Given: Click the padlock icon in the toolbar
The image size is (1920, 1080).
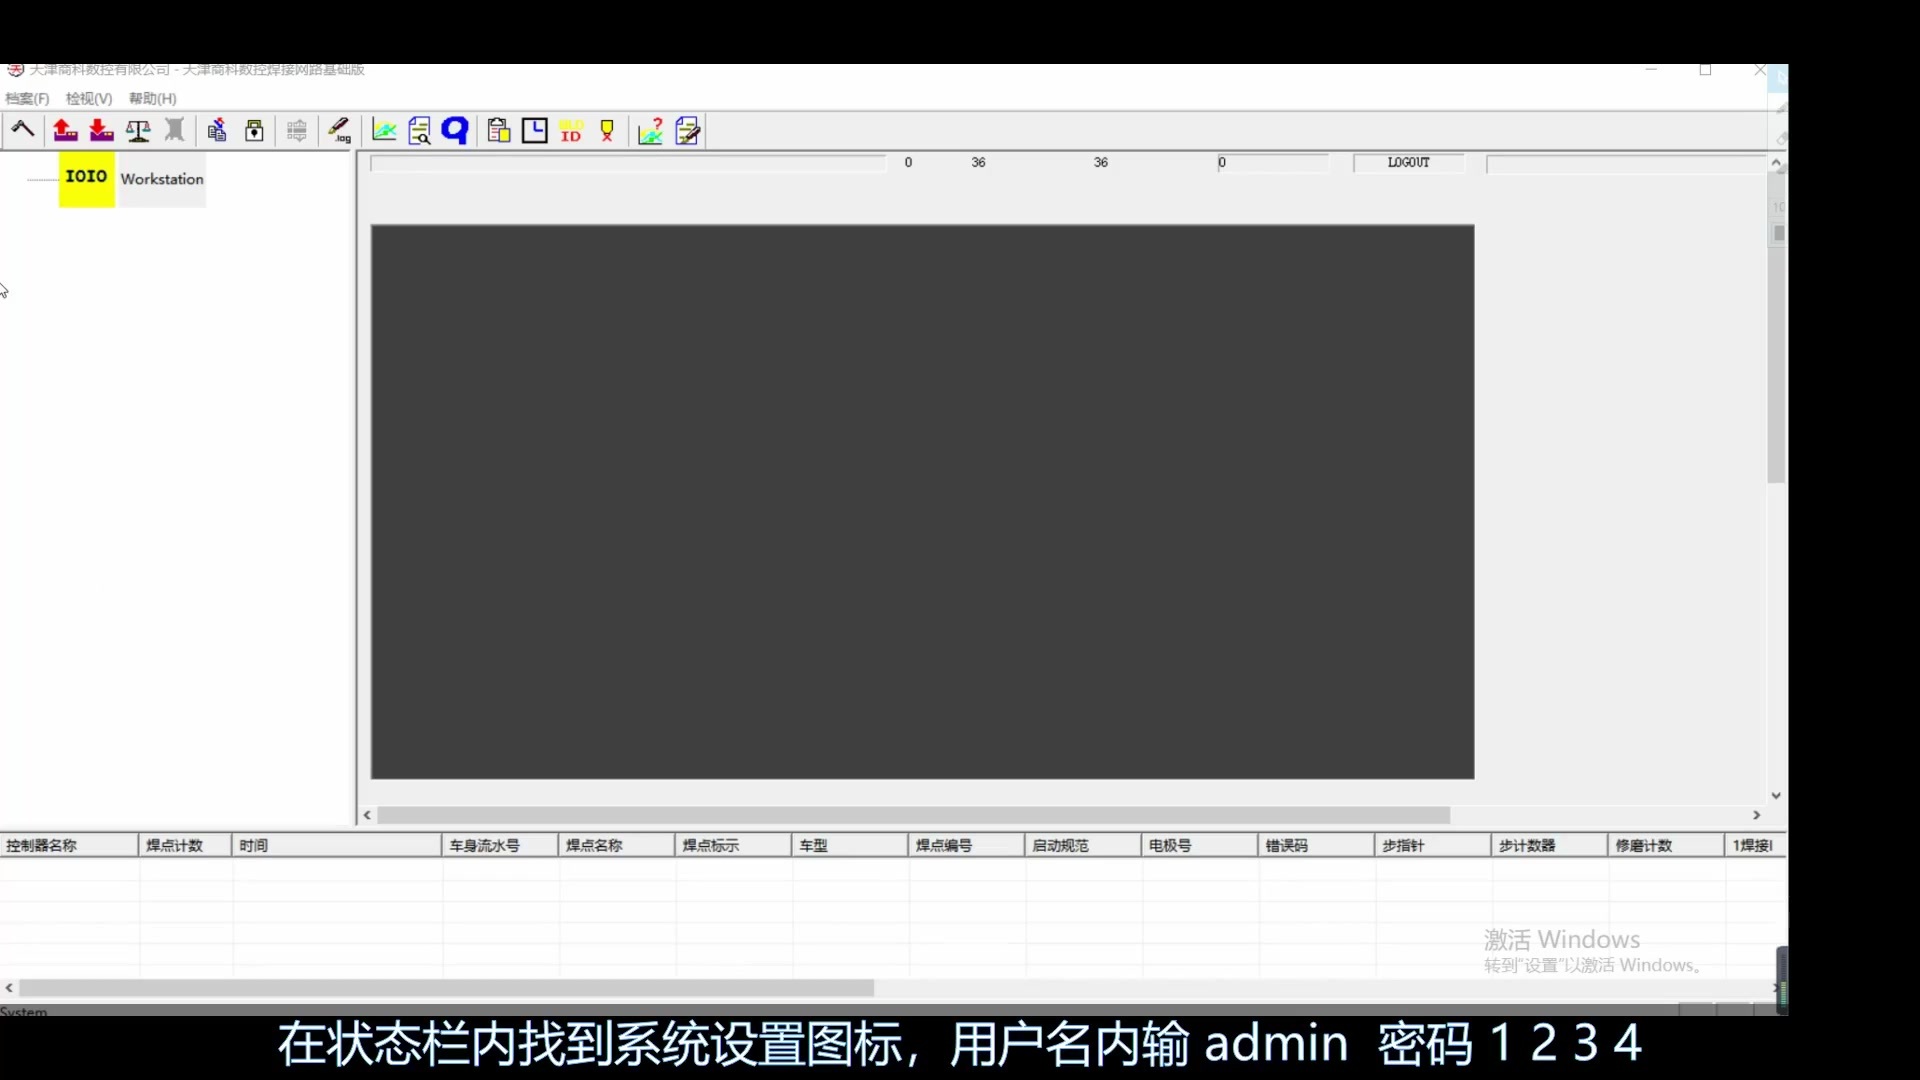Looking at the screenshot, I should [x=254, y=130].
